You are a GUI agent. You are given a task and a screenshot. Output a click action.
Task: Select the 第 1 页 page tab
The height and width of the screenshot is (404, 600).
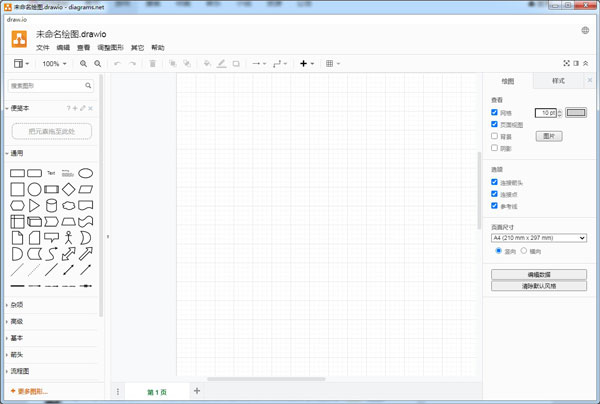[157, 392]
